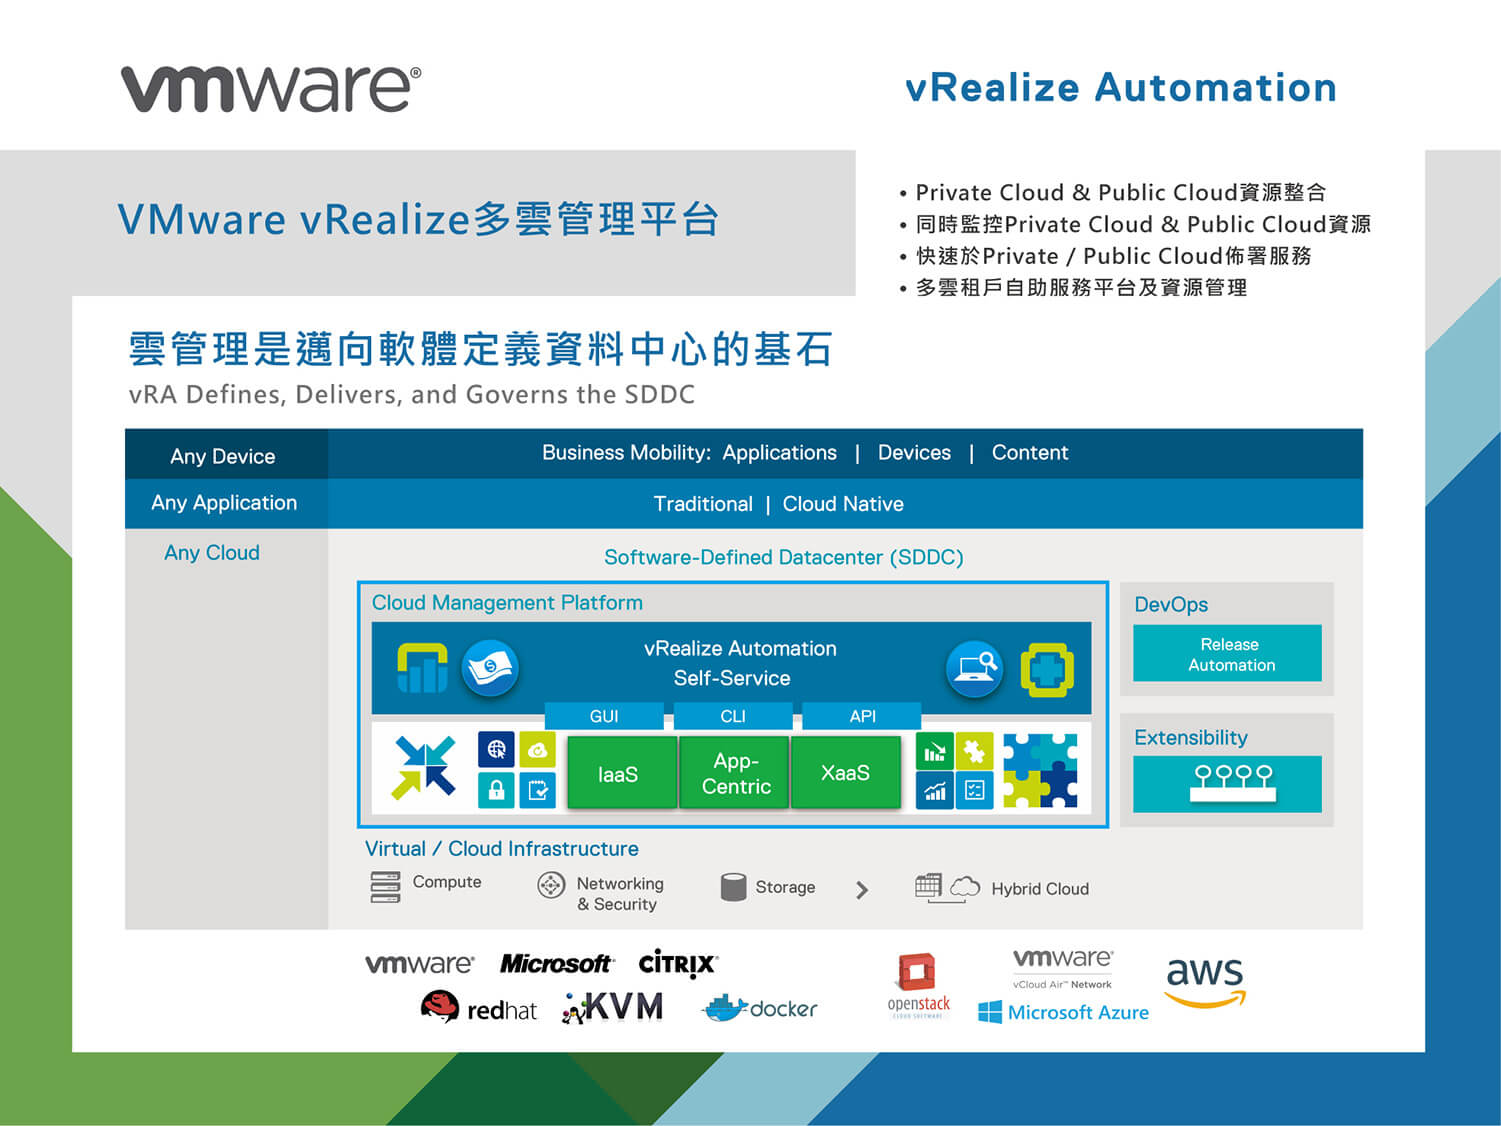1501x1126 pixels.
Task: Click the Extensibility heading
Action: click(1191, 738)
